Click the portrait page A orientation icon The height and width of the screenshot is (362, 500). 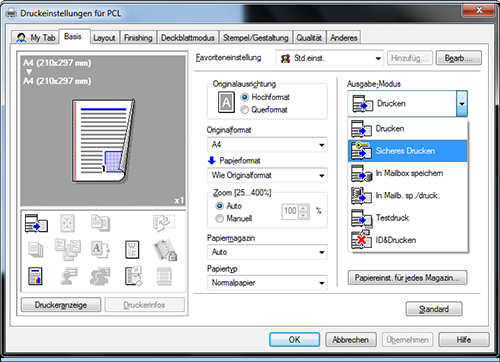click(x=226, y=102)
